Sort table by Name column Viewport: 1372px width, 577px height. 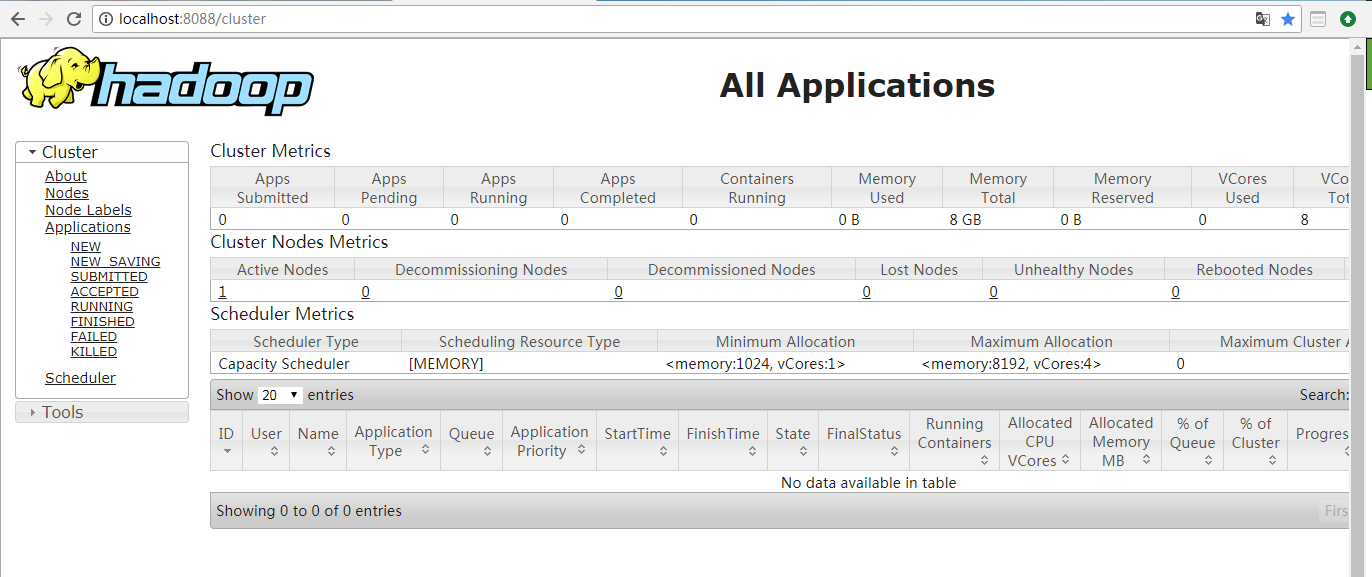pos(318,441)
